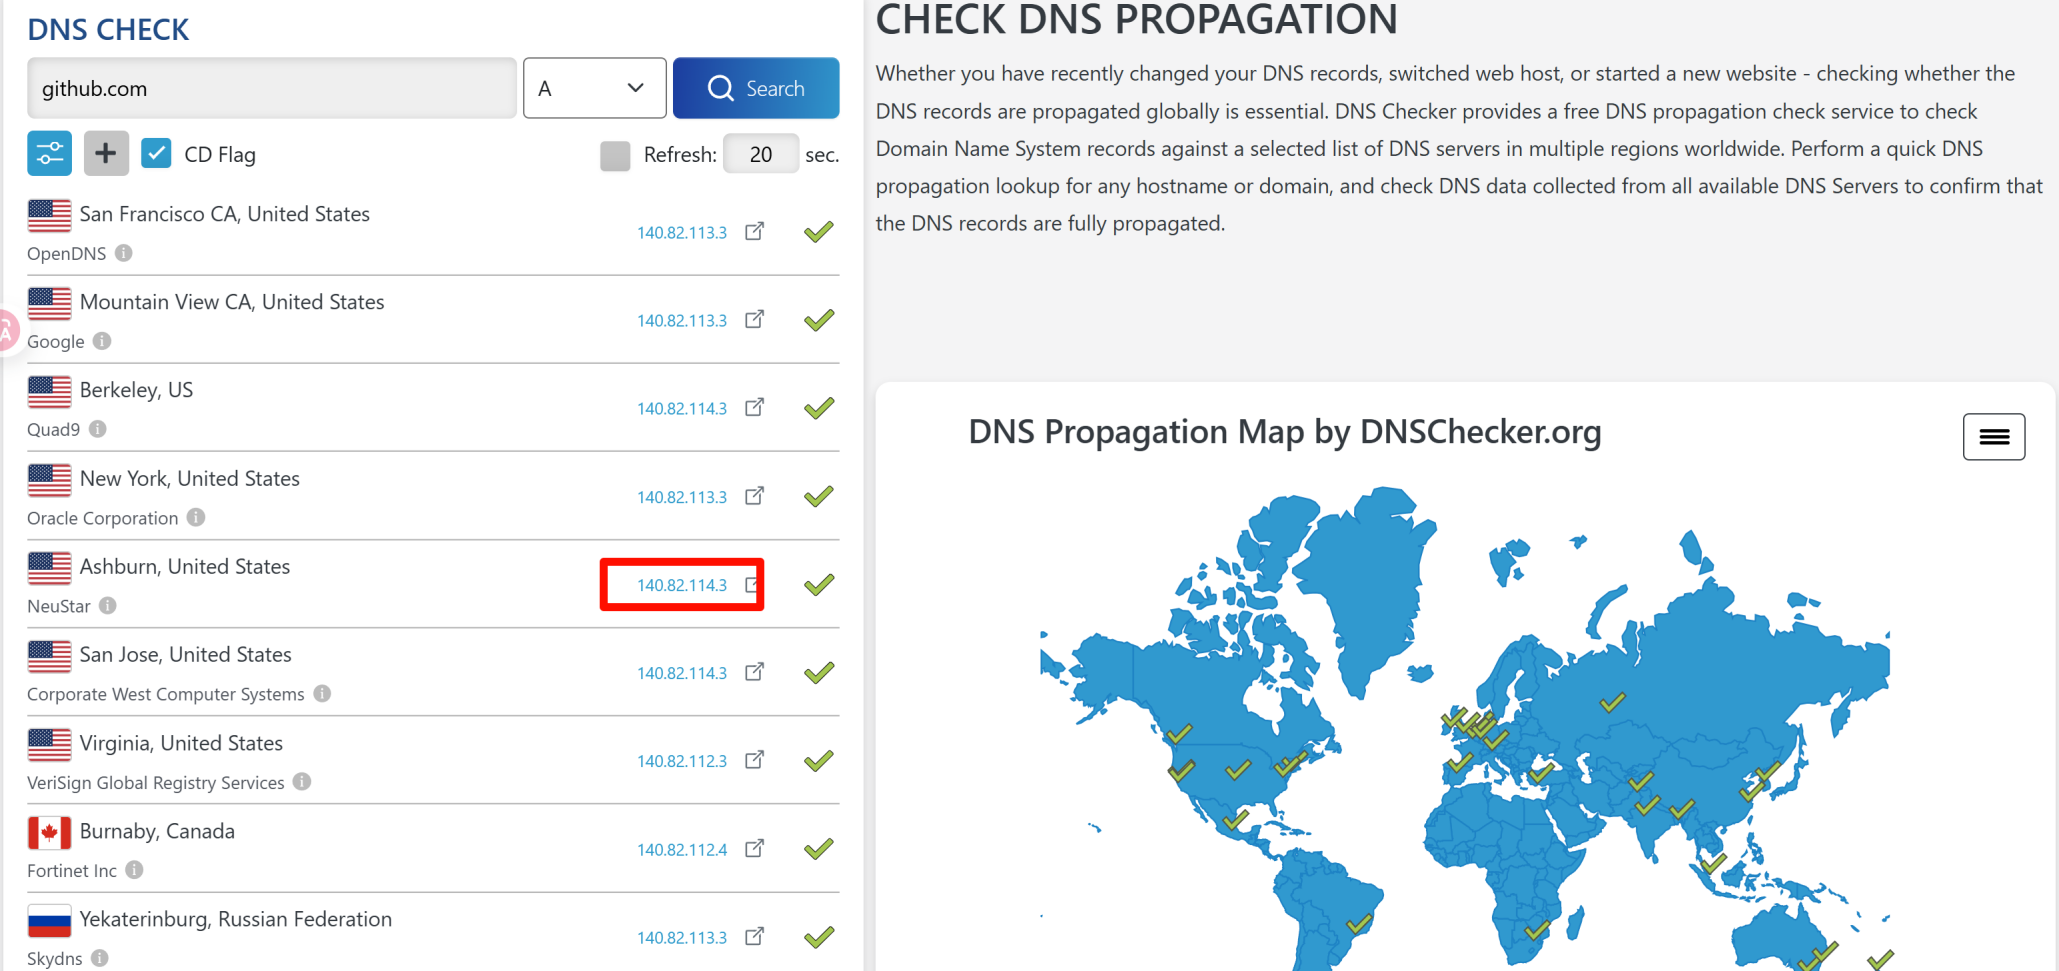This screenshot has width=2059, height=971.
Task: Click info icon next to Quad9
Action: [98, 429]
